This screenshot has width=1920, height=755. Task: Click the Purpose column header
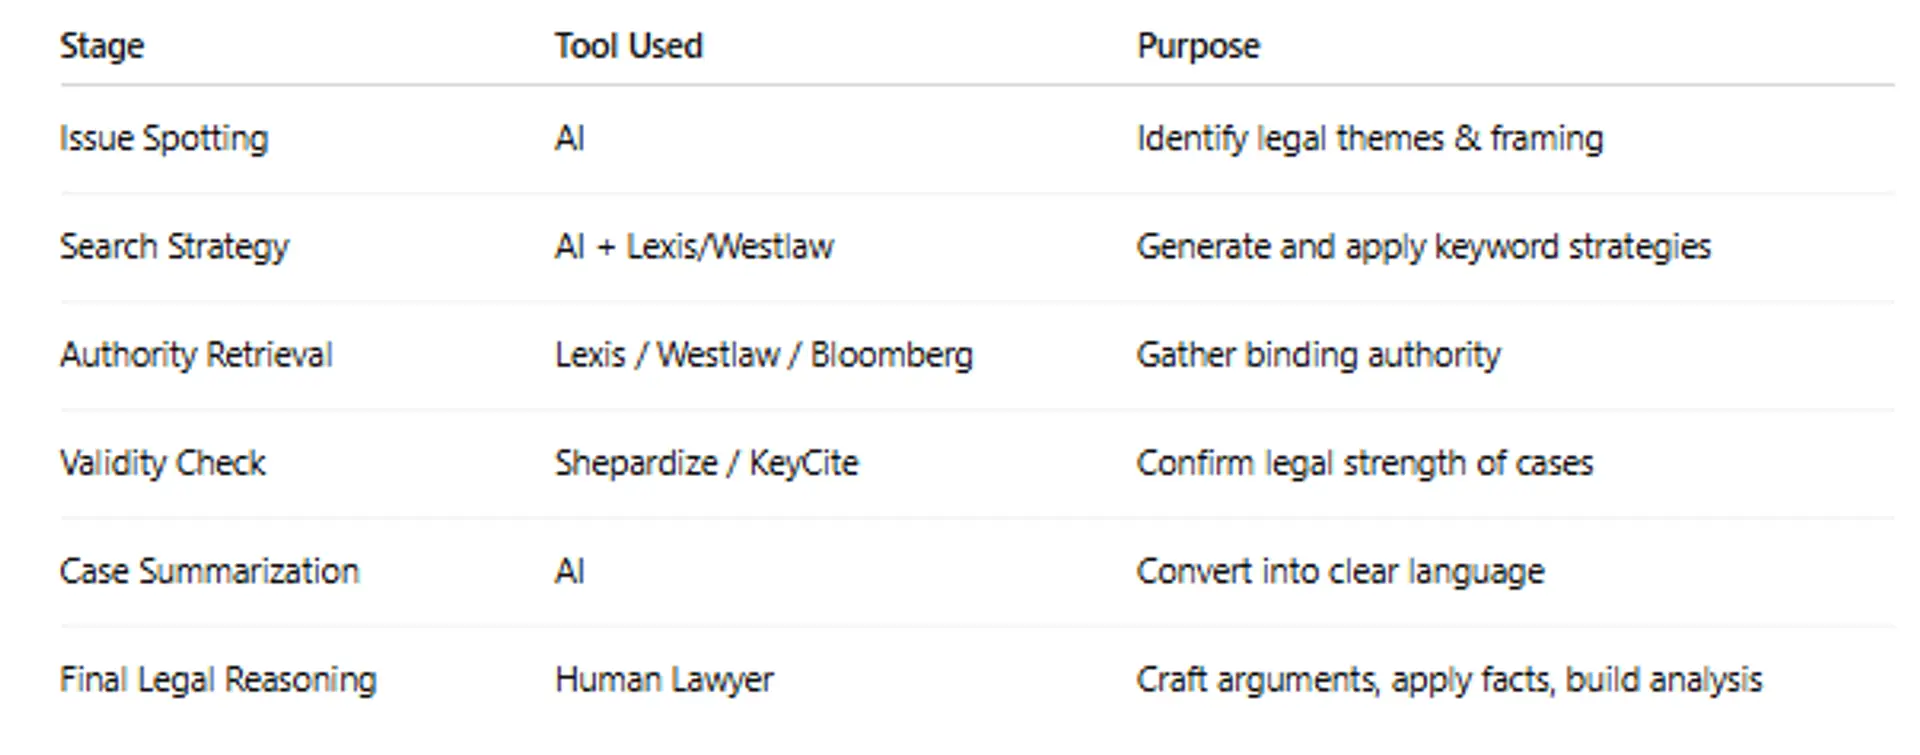point(1198,46)
